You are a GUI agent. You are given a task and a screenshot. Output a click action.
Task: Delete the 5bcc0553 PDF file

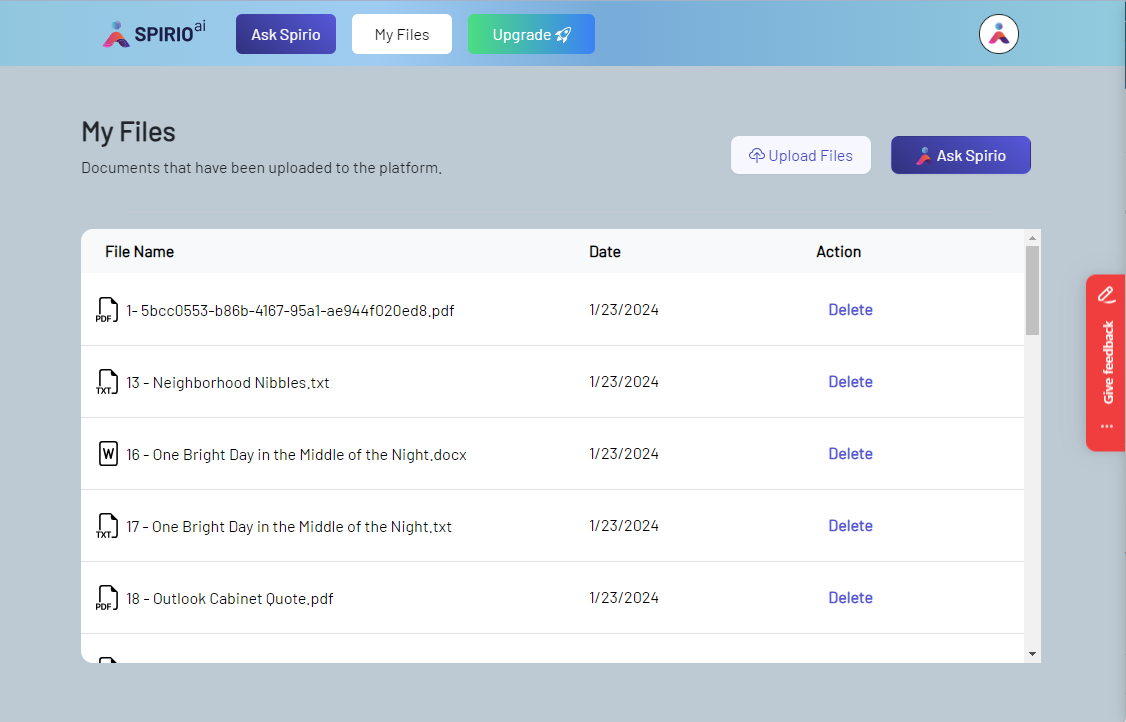850,310
